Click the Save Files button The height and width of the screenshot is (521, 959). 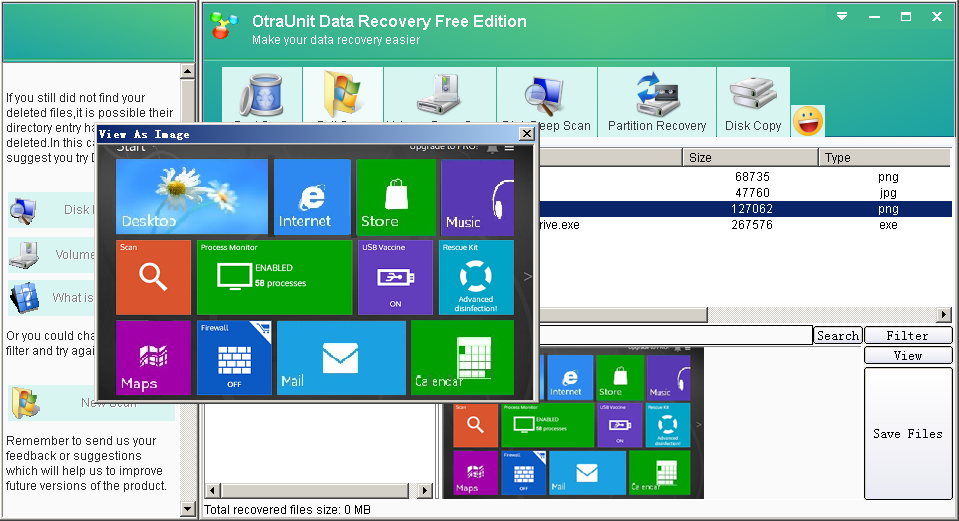(x=908, y=434)
